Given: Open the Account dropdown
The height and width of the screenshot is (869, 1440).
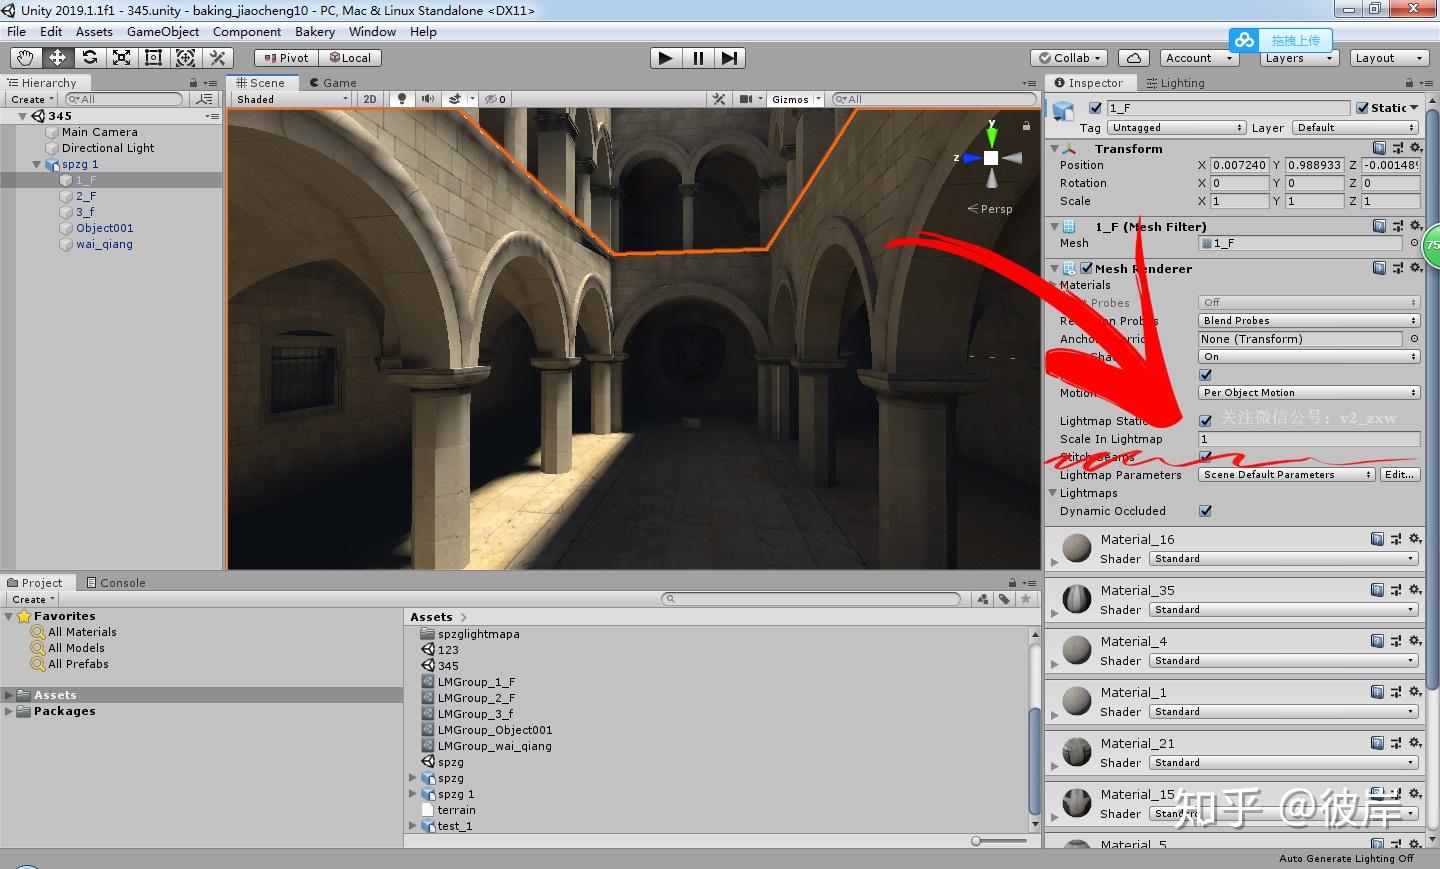Looking at the screenshot, I should tap(1199, 58).
